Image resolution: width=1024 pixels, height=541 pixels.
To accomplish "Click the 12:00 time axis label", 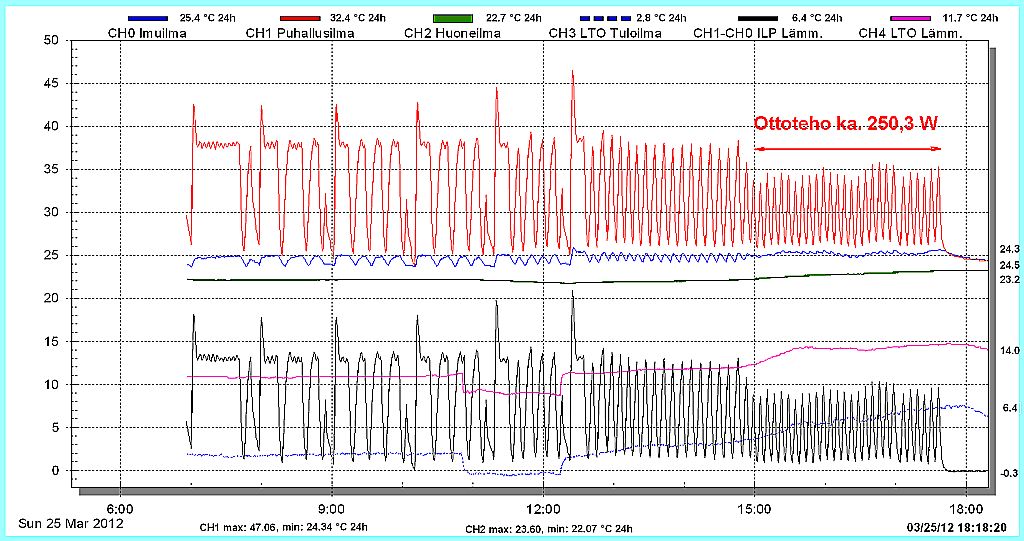I will (x=542, y=508).
